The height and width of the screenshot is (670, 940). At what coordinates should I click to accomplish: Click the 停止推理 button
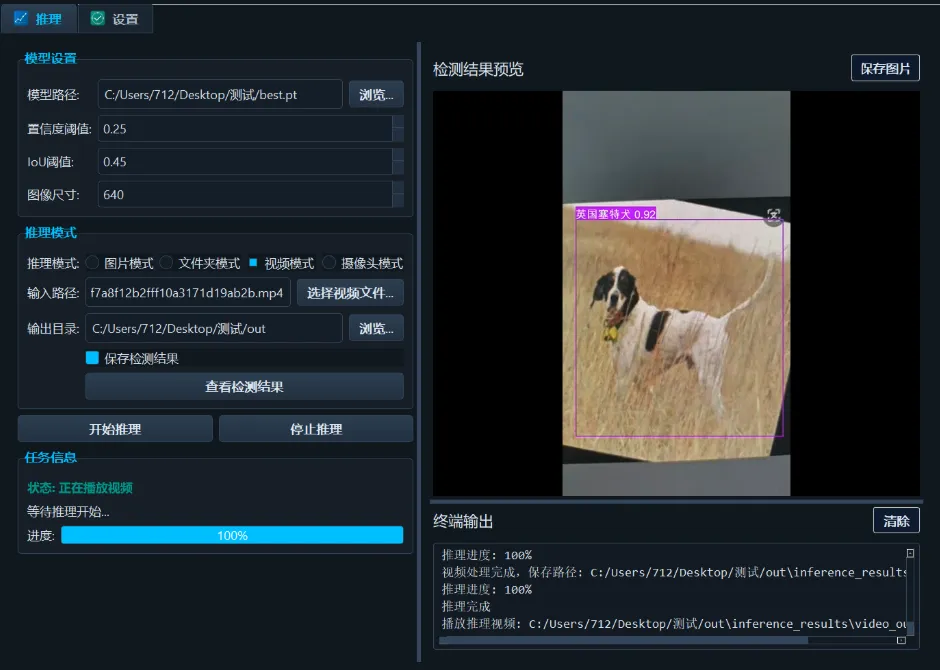pos(316,429)
